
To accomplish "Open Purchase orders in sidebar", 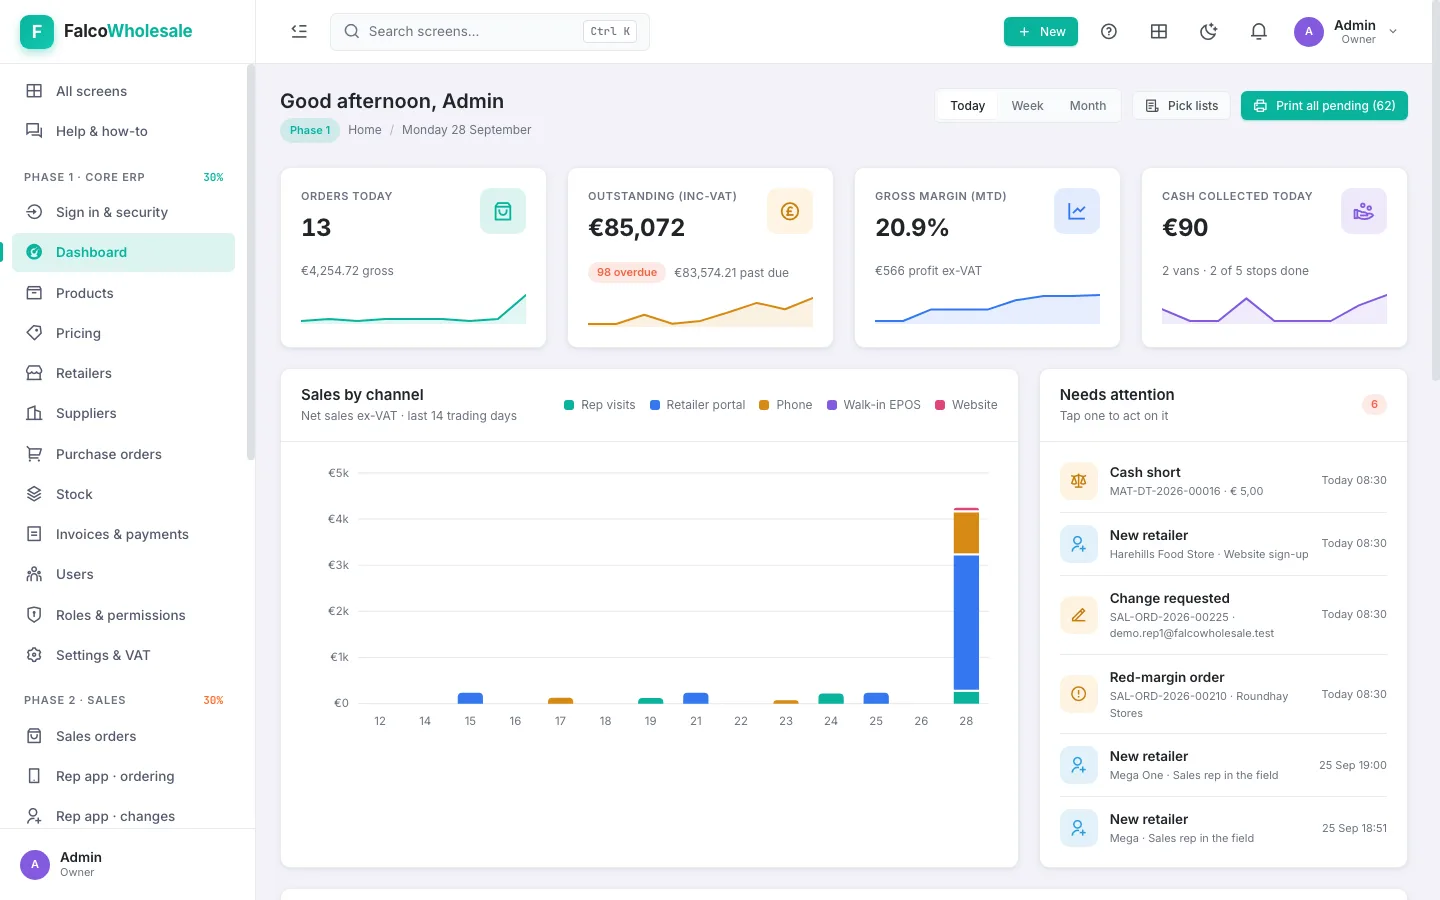I will (x=123, y=454).
